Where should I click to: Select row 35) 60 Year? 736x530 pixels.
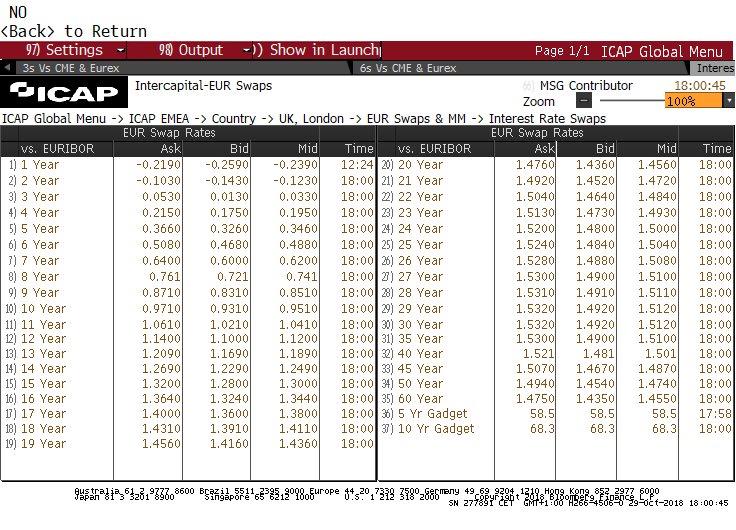(x=556, y=399)
